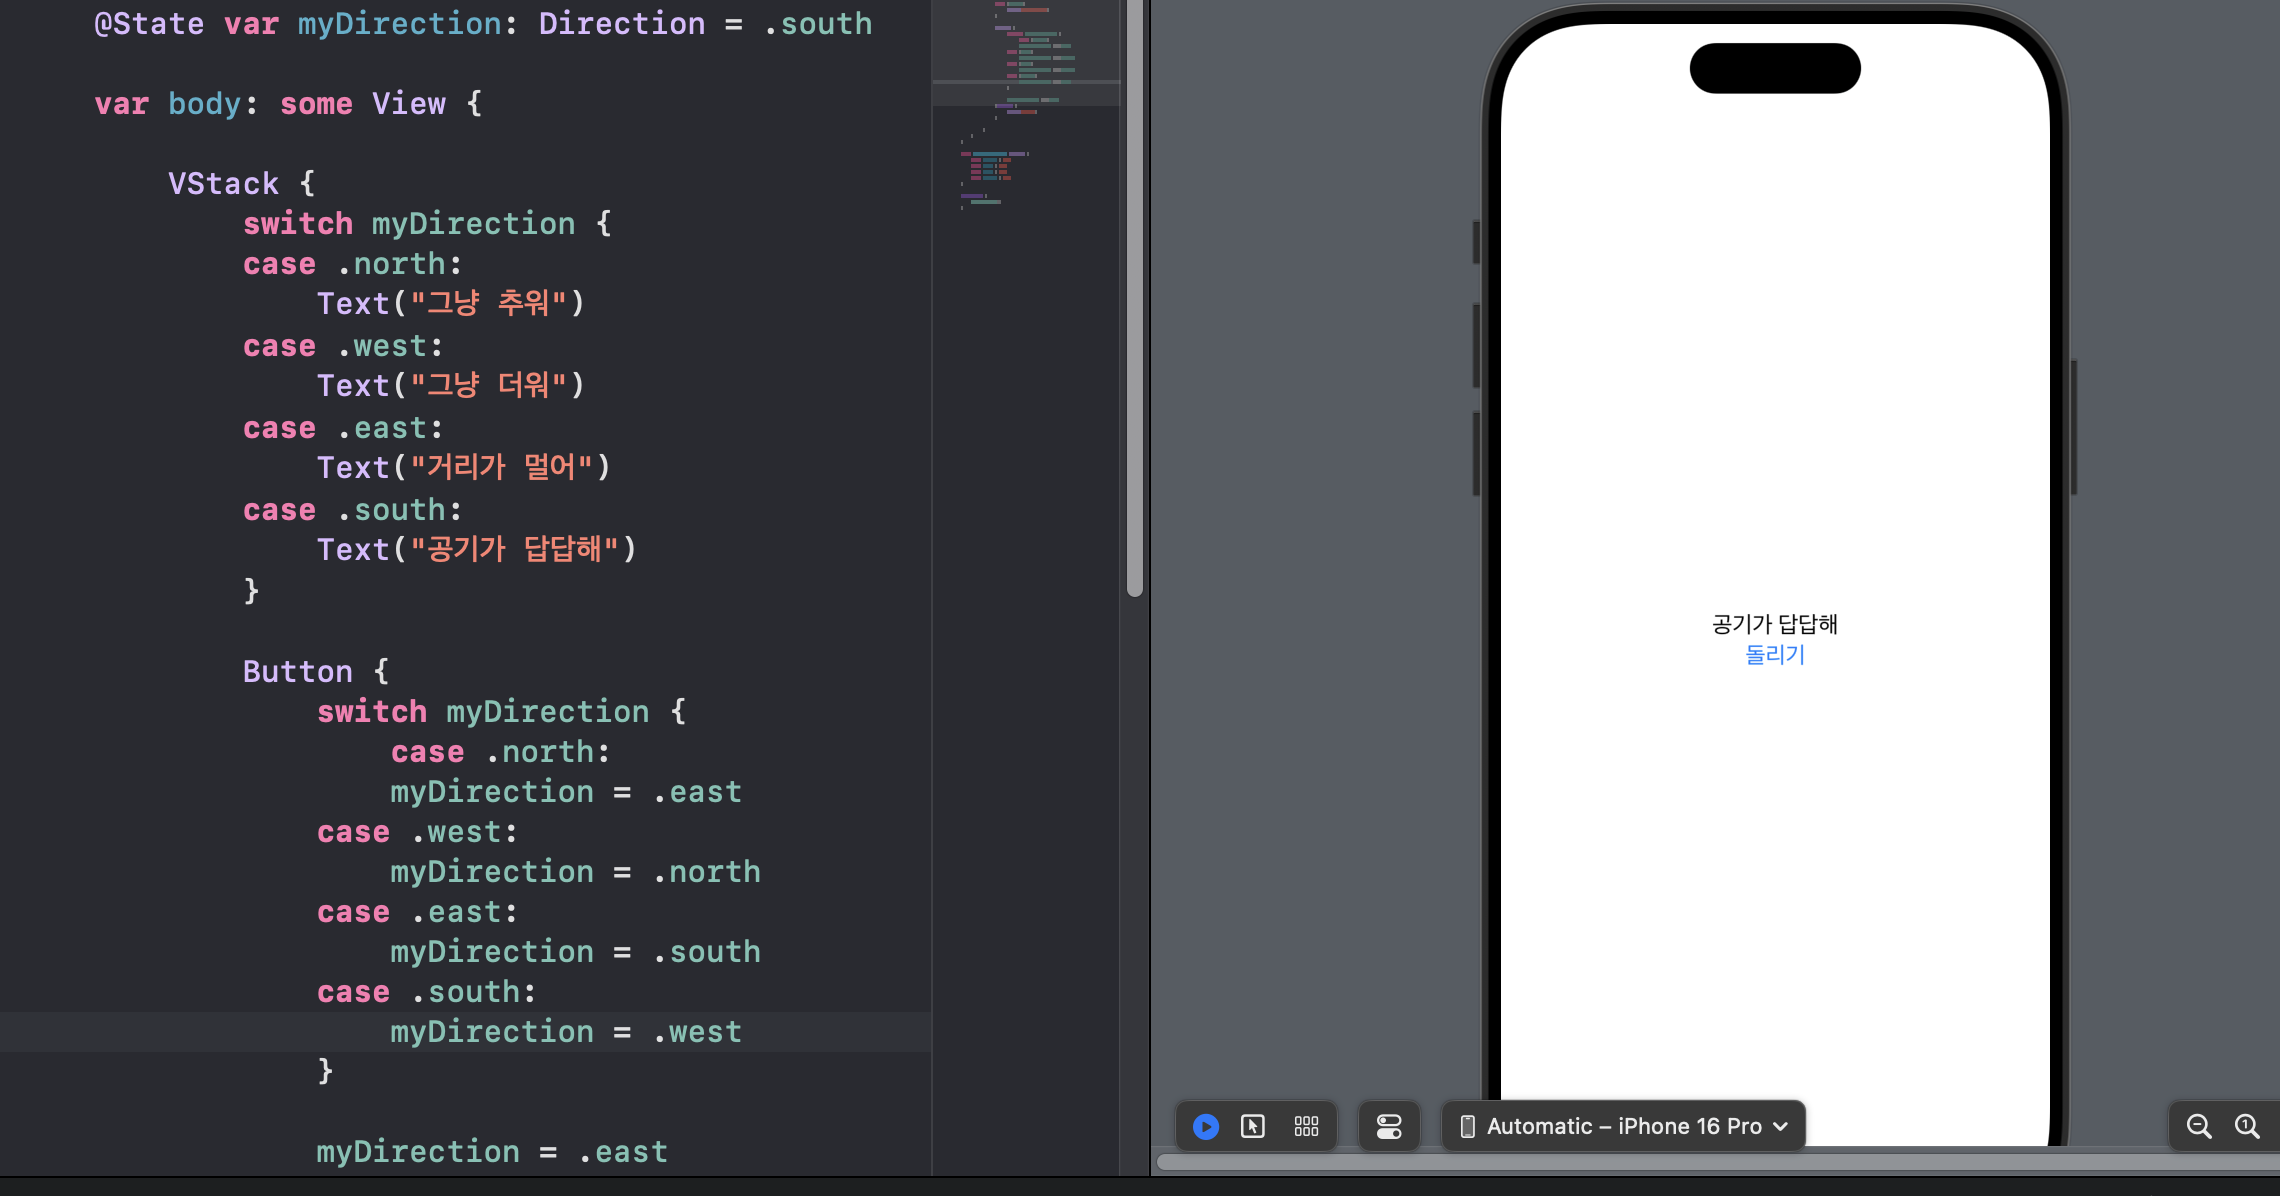Place cursor on the 'myDirection = .west' line
The height and width of the screenshot is (1196, 2280).
coord(566,1032)
